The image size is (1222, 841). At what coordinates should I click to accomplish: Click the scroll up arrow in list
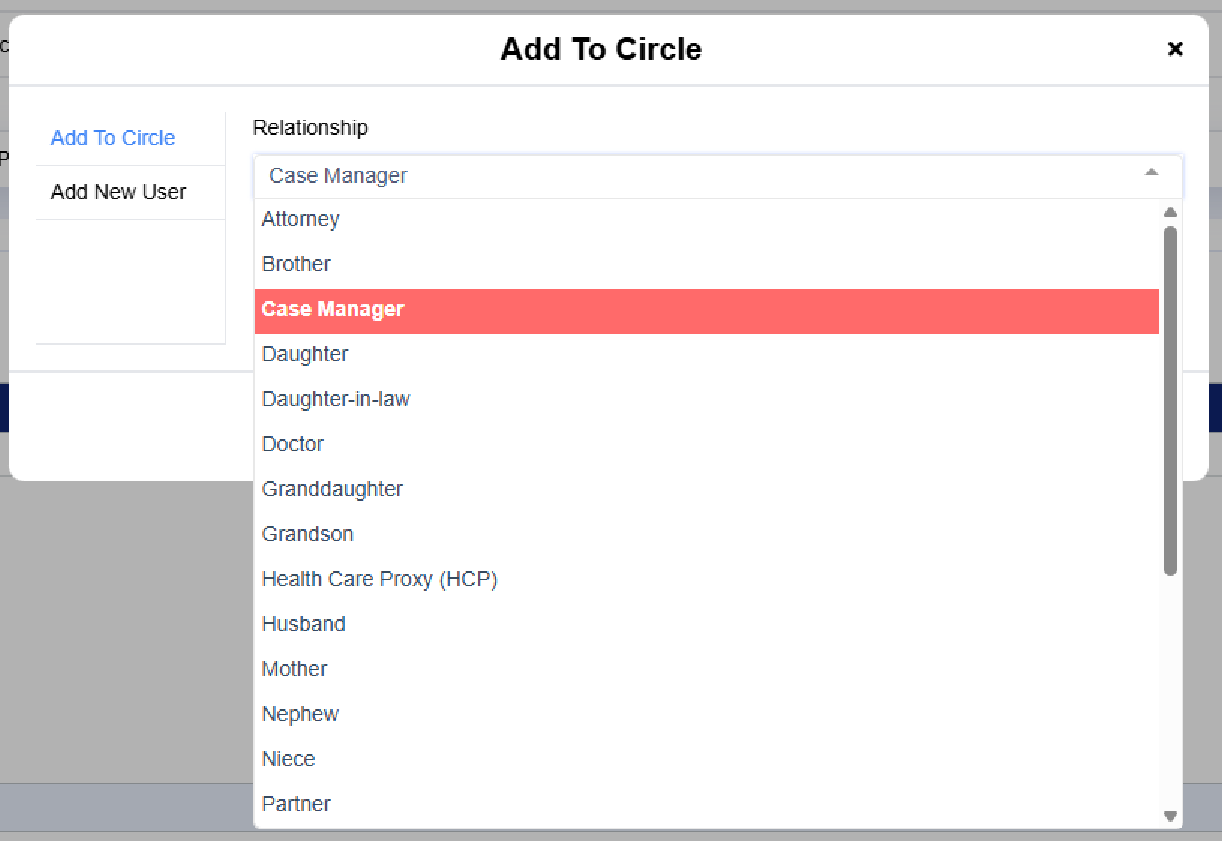pyautogui.click(x=1170, y=212)
